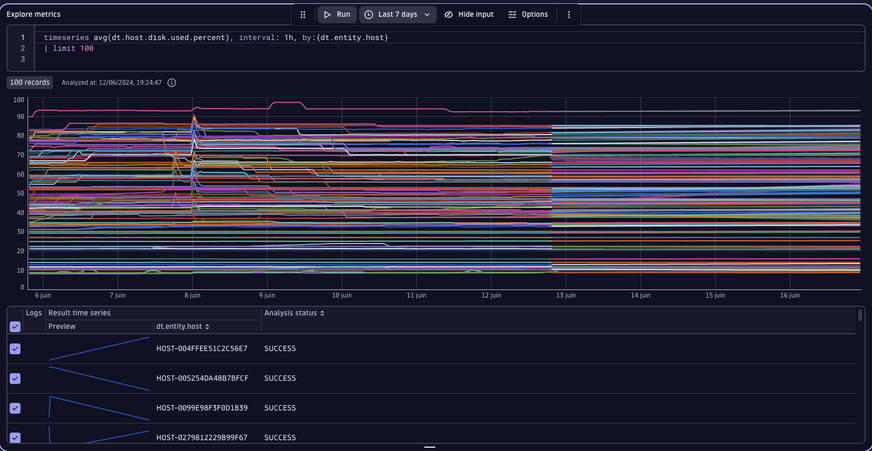Toggle the select-all checkbox in table header
The width and height of the screenshot is (872, 451).
[x=15, y=327]
